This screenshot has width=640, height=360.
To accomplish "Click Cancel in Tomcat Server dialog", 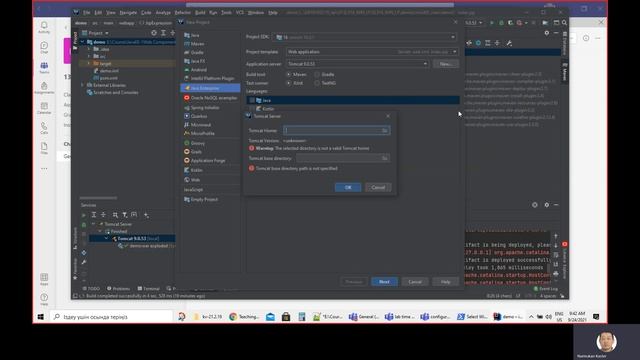I will pyautogui.click(x=378, y=187).
